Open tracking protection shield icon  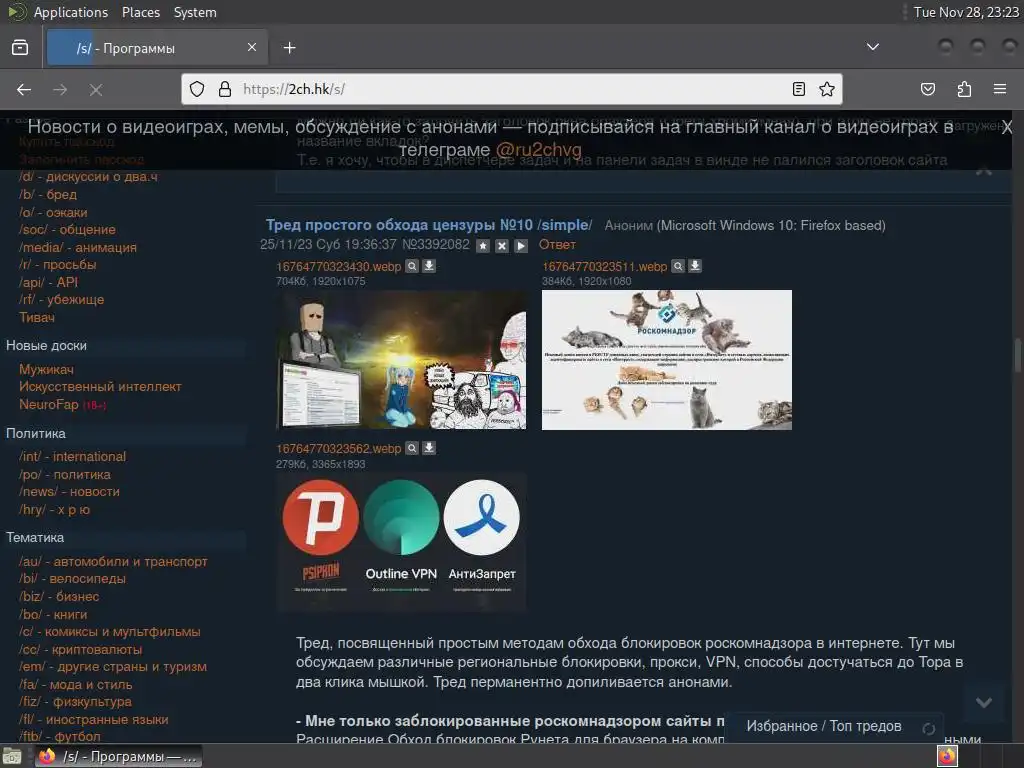tap(197, 89)
